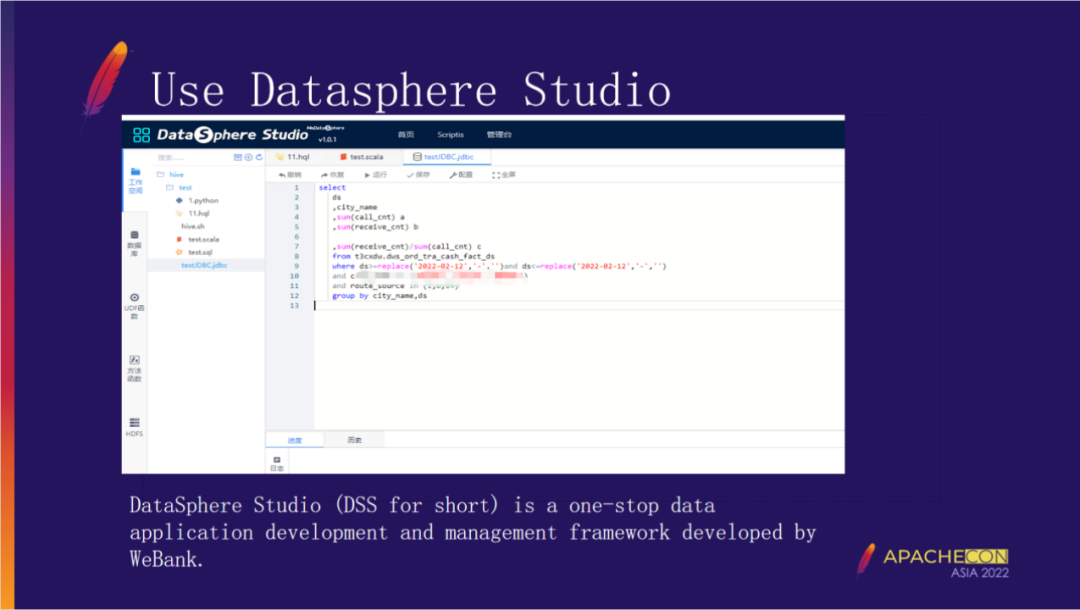
Task: Switch to the 历史 history tab
Action: (355, 440)
